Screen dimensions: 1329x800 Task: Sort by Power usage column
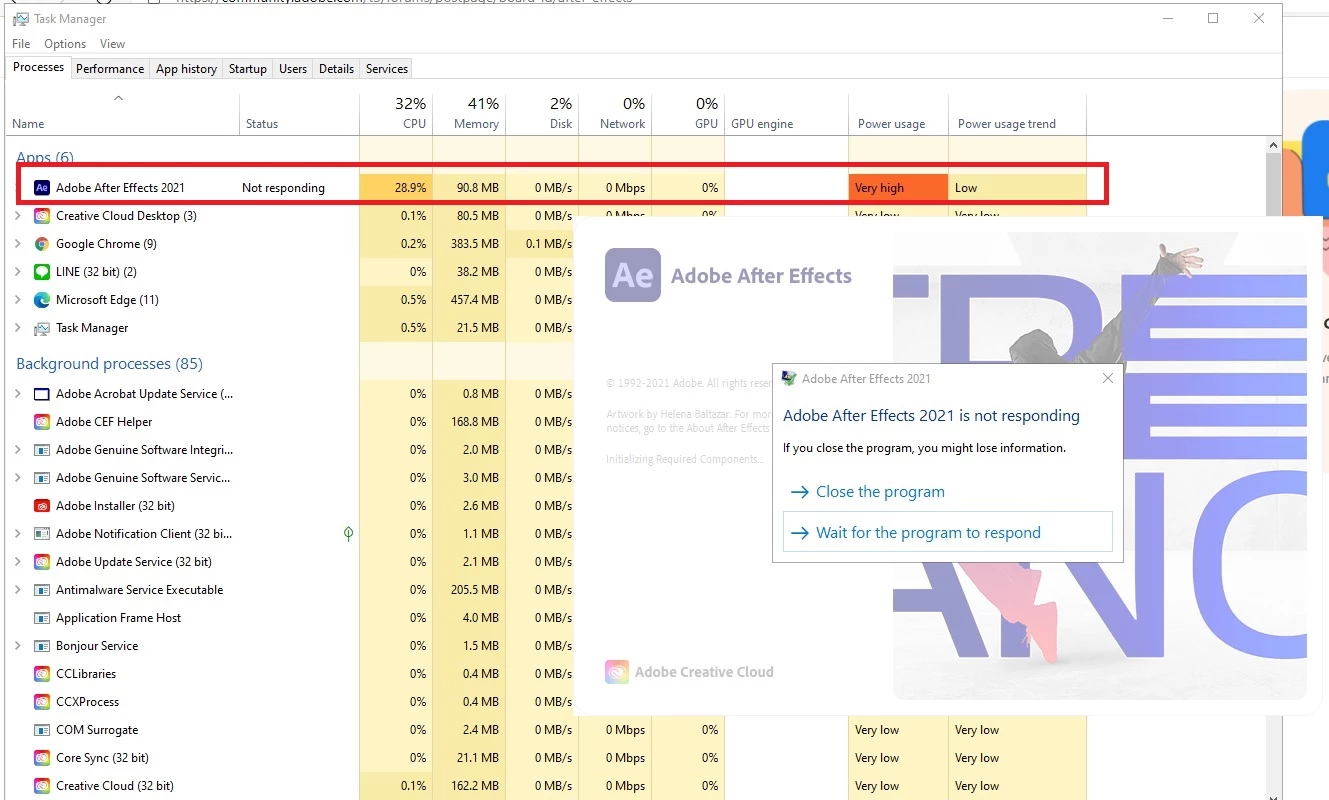pyautogui.click(x=898, y=114)
